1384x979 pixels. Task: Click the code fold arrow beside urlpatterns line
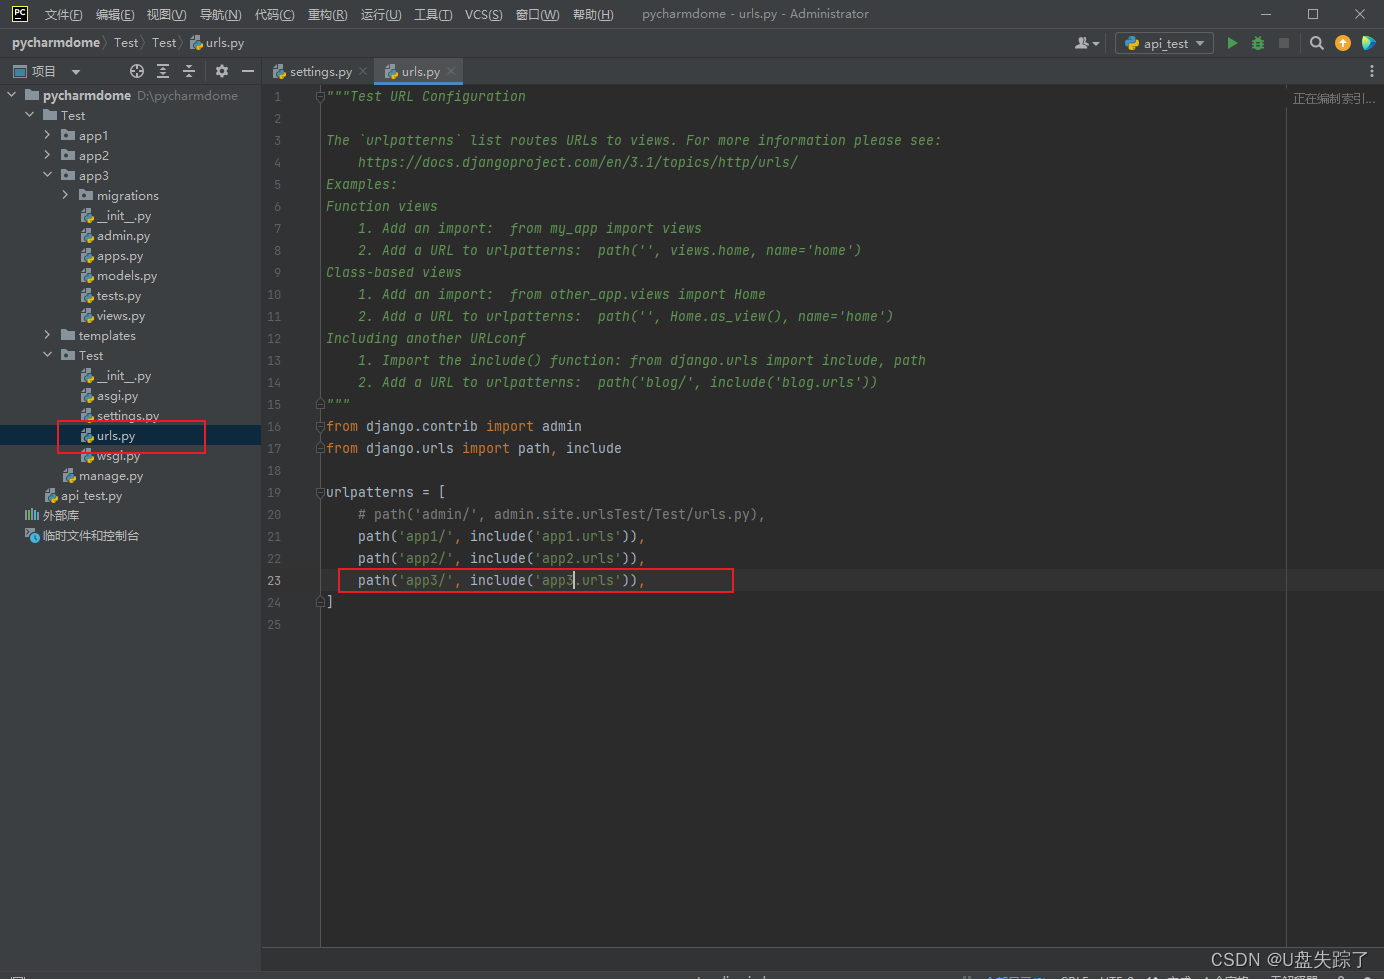point(320,491)
